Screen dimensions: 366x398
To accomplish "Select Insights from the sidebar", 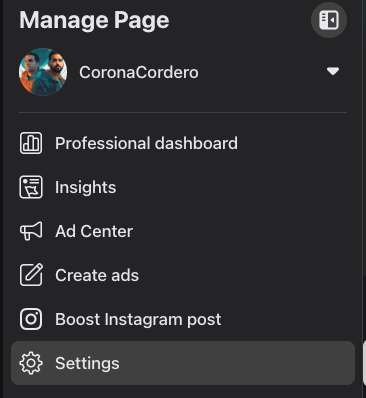I will 183,187.
